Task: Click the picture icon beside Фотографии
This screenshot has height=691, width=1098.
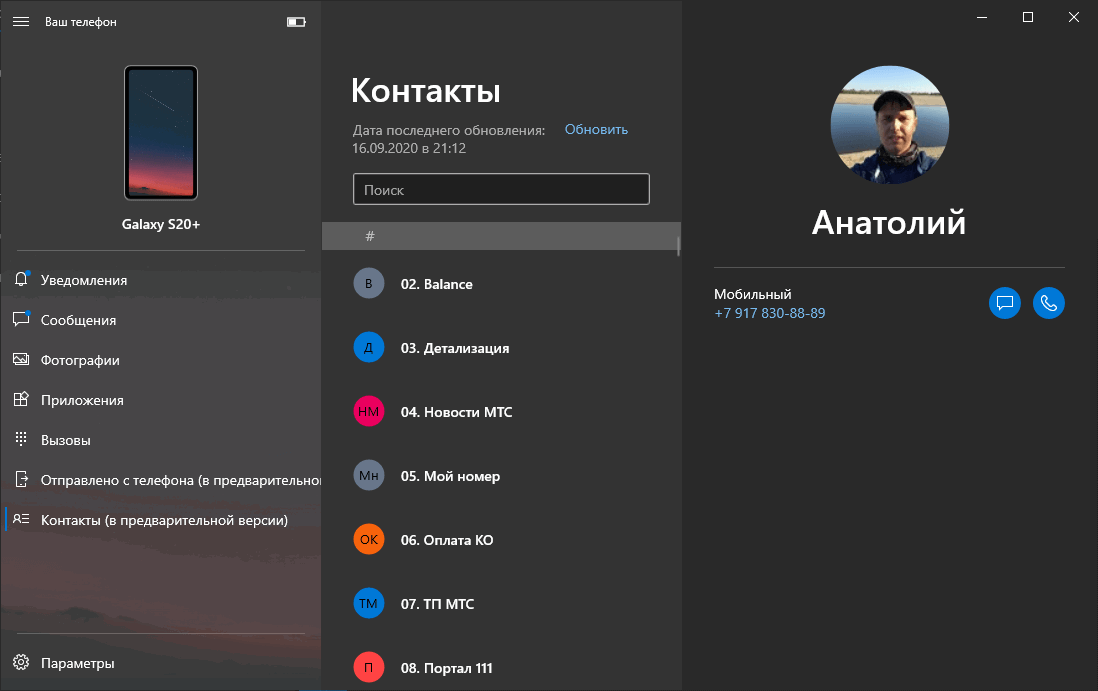Action: [x=21, y=359]
